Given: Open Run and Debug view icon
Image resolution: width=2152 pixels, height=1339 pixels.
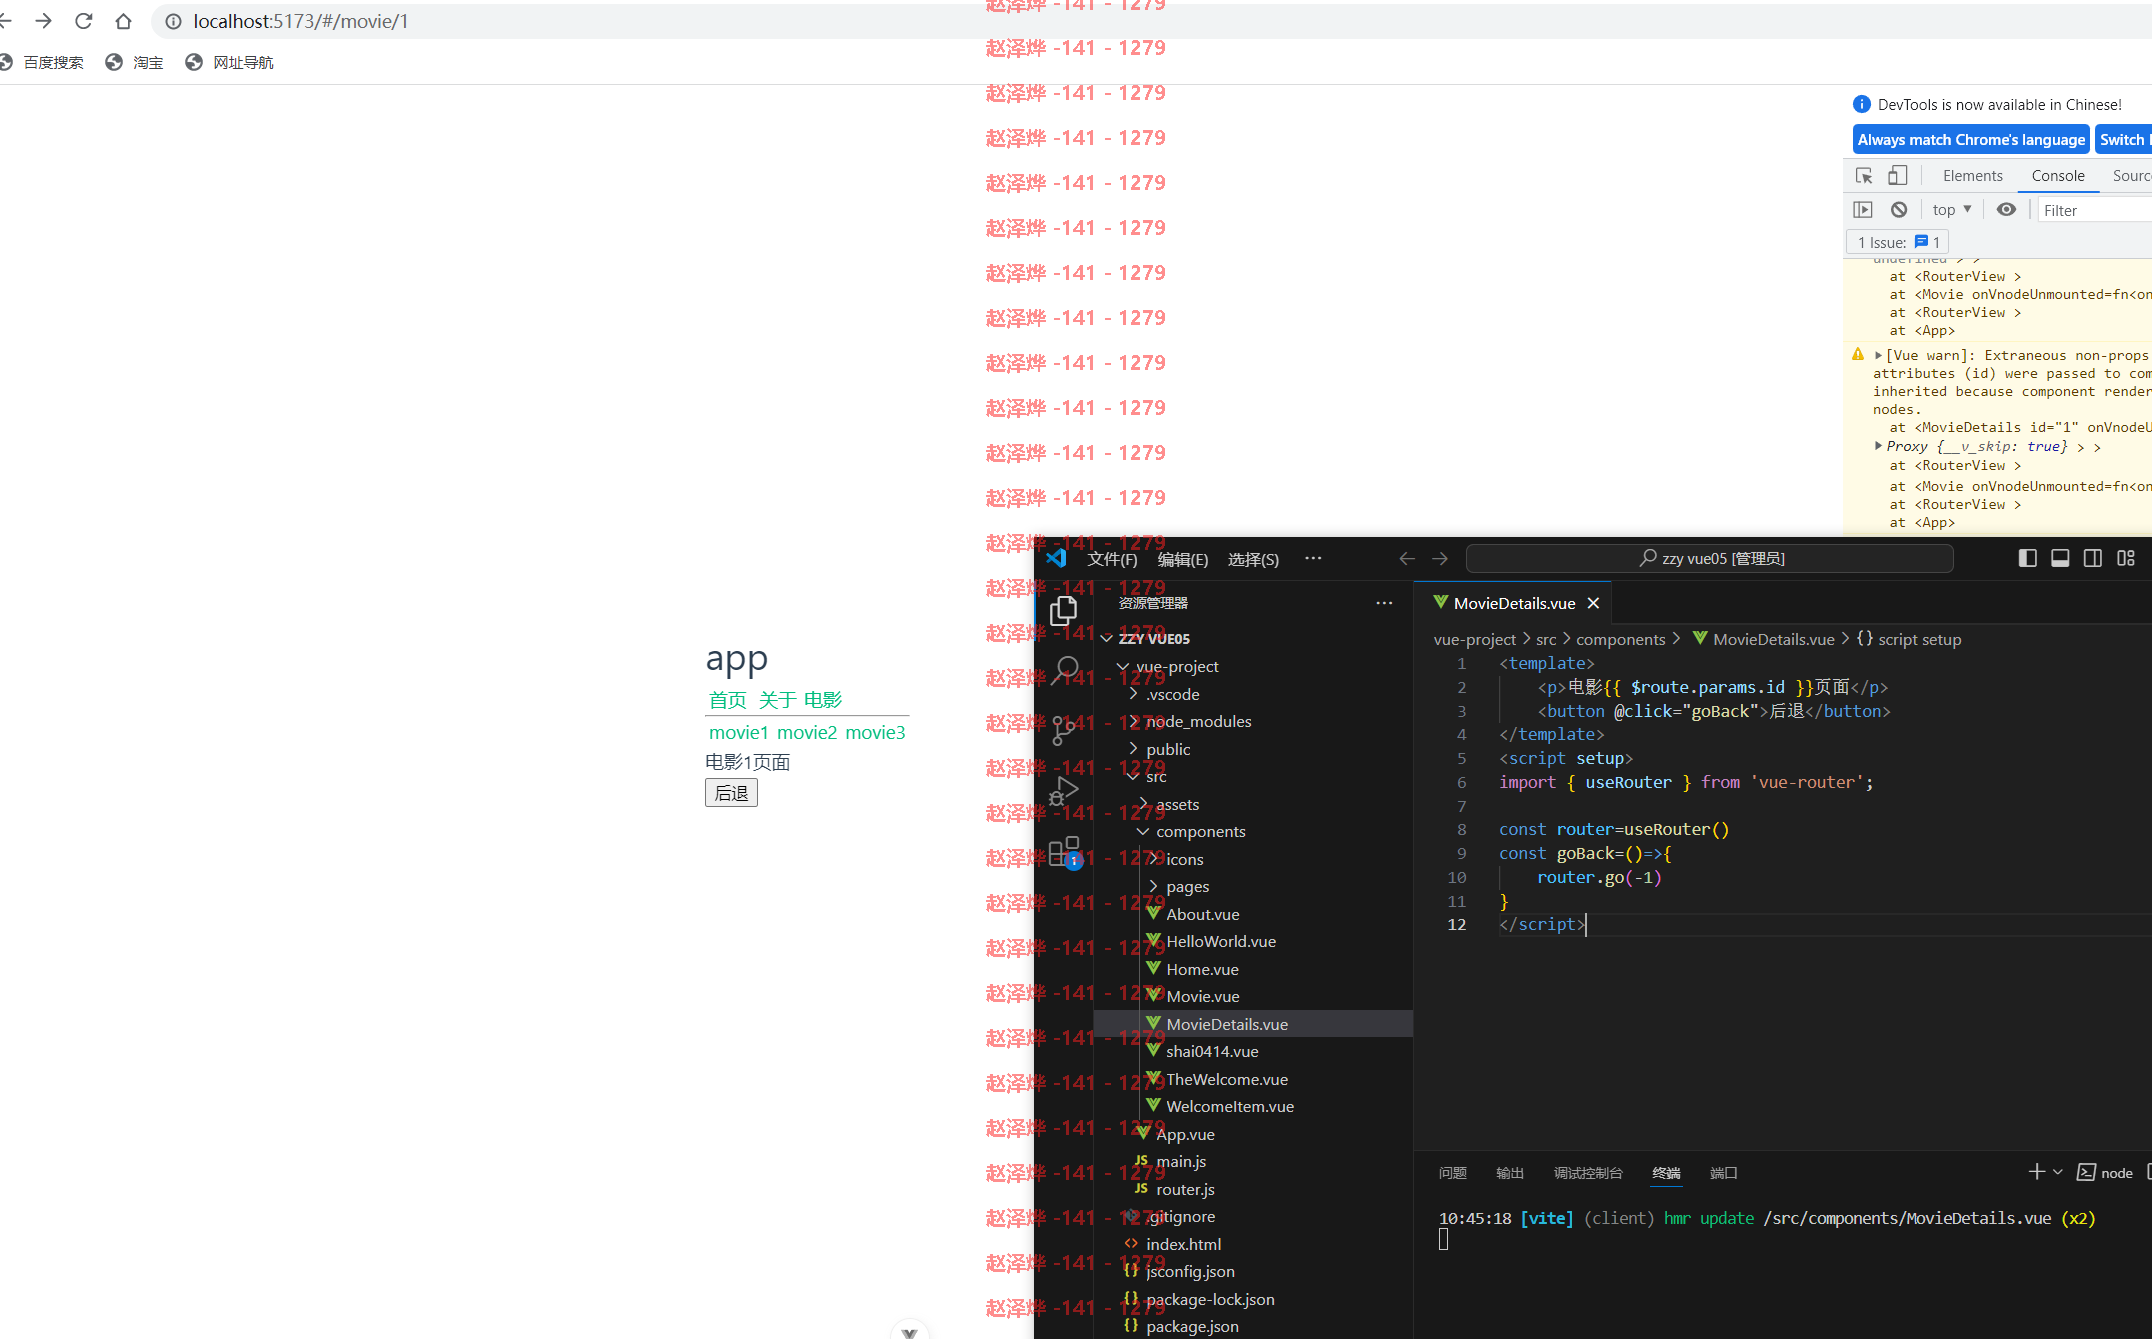Looking at the screenshot, I should (x=1064, y=791).
